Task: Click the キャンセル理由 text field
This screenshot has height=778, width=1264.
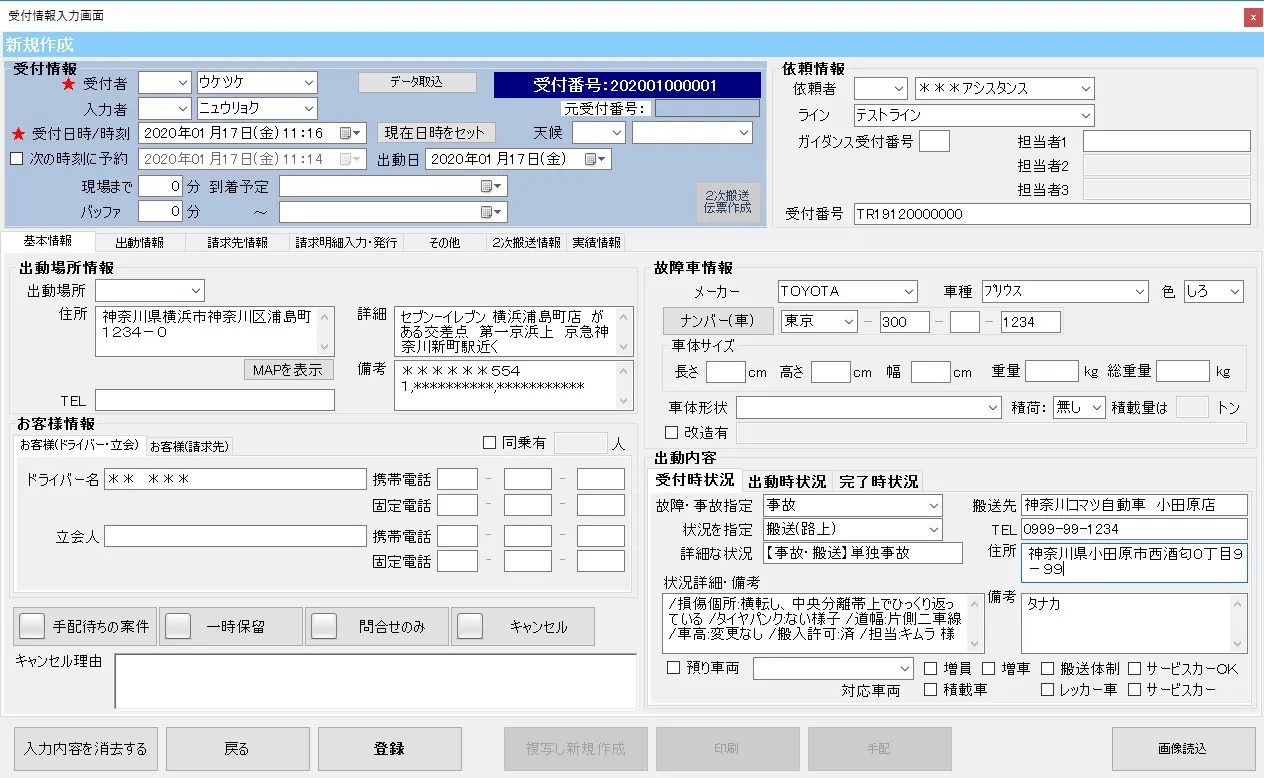Action: pyautogui.click(x=375, y=681)
